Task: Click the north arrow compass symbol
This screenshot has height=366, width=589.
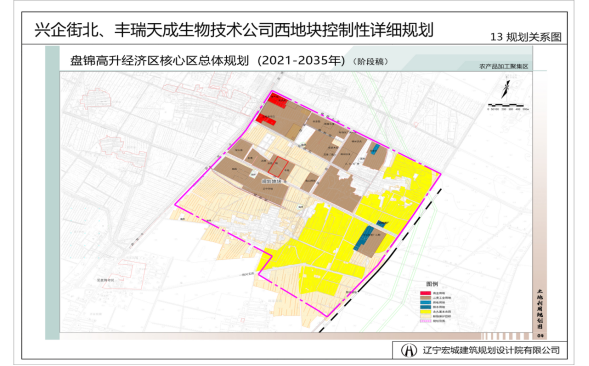Action: tap(506, 89)
